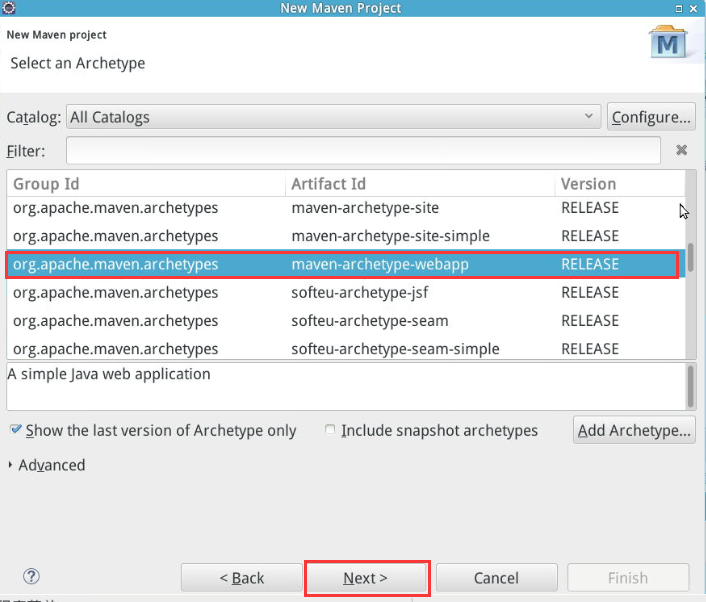Cancel the Maven project wizard

(x=496, y=578)
